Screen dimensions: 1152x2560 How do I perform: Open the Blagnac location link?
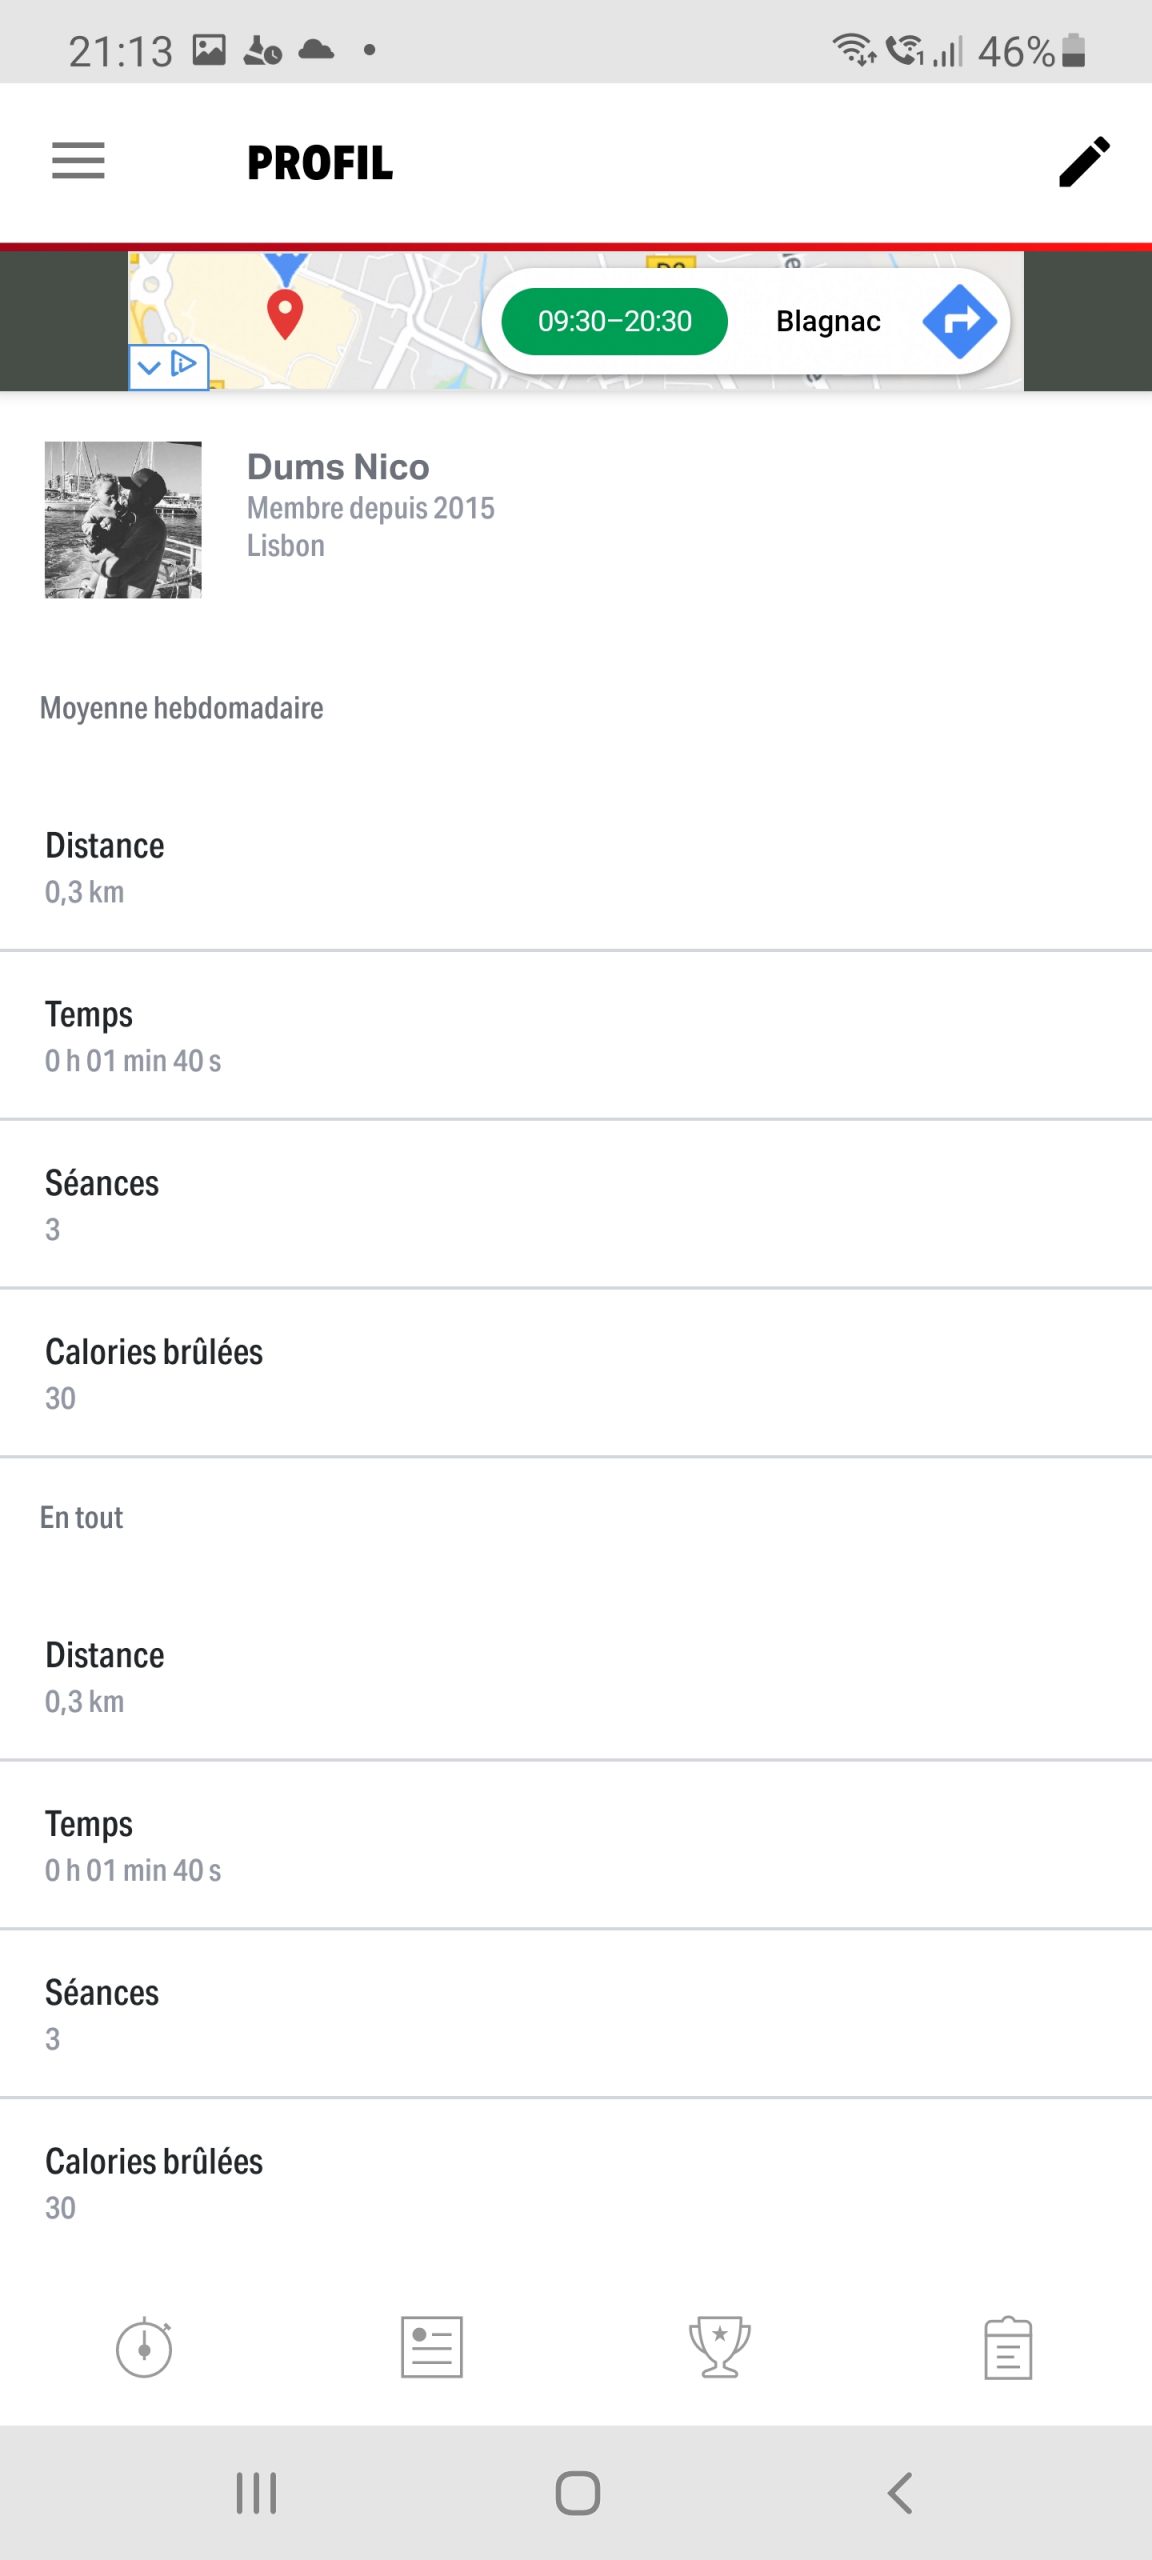click(x=828, y=321)
